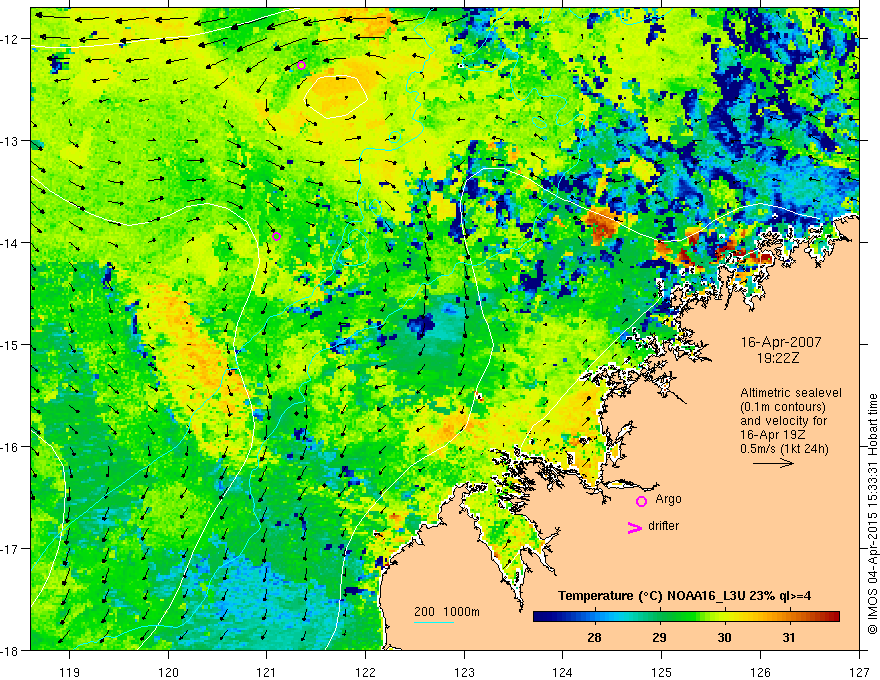The width and height of the screenshot is (880, 680).
Task: Click the '0.5m/s (1kt 24h)' label
Action: tap(784, 449)
